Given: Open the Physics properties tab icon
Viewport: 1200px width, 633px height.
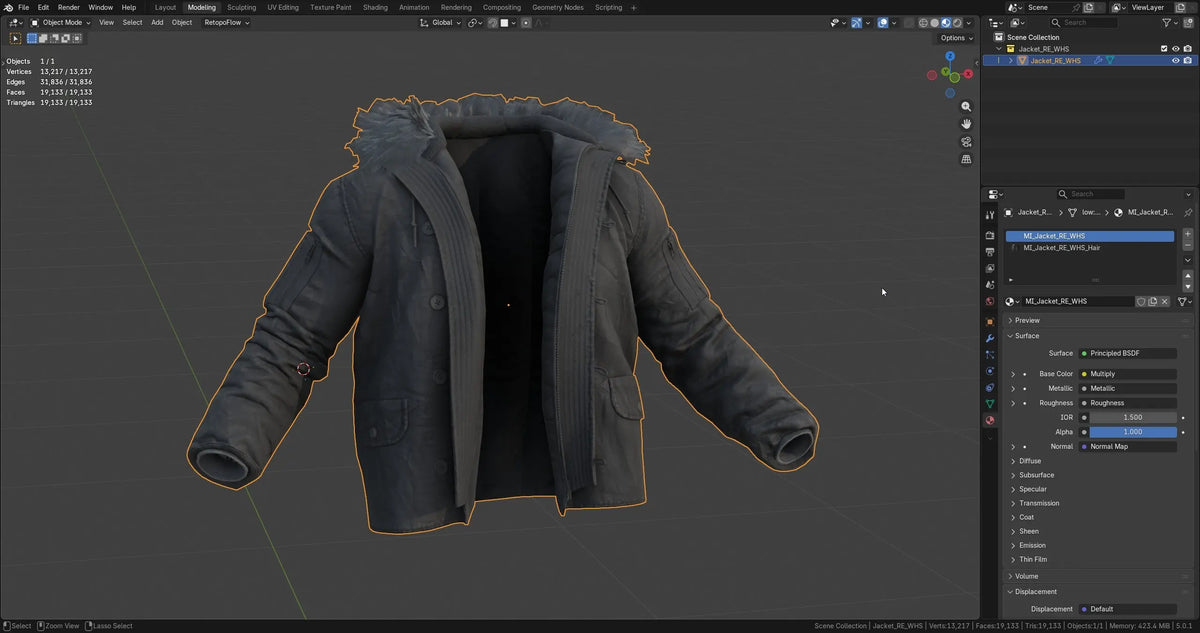Looking at the screenshot, I should pos(990,371).
